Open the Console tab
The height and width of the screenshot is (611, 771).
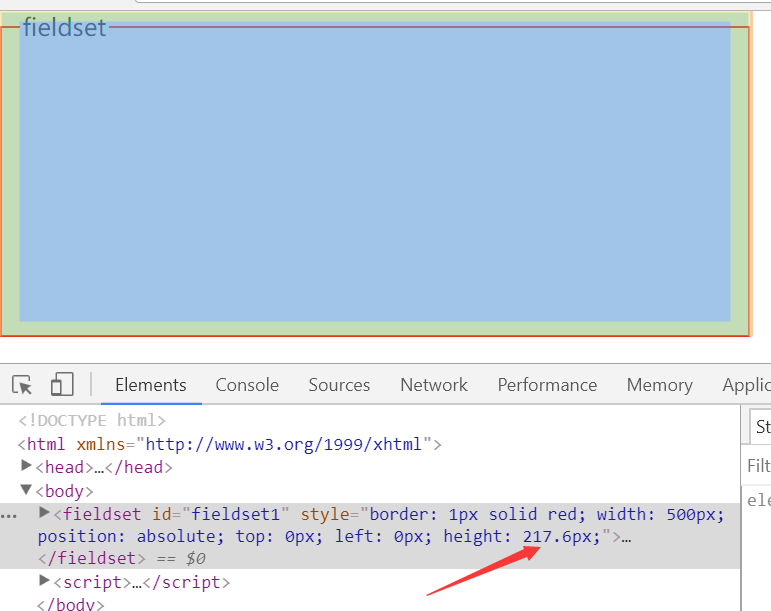(247, 385)
